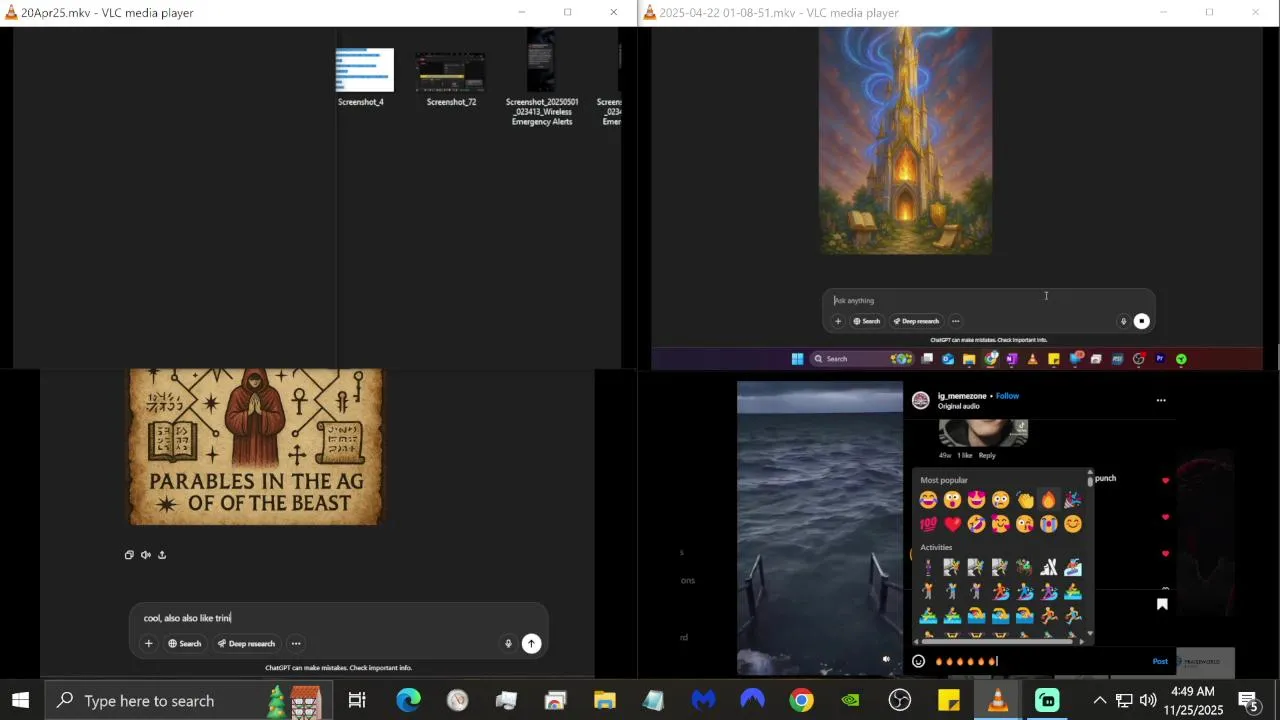The image size is (1280, 720).
Task: Select the skis emoji in Activities
Action: 1048,568
